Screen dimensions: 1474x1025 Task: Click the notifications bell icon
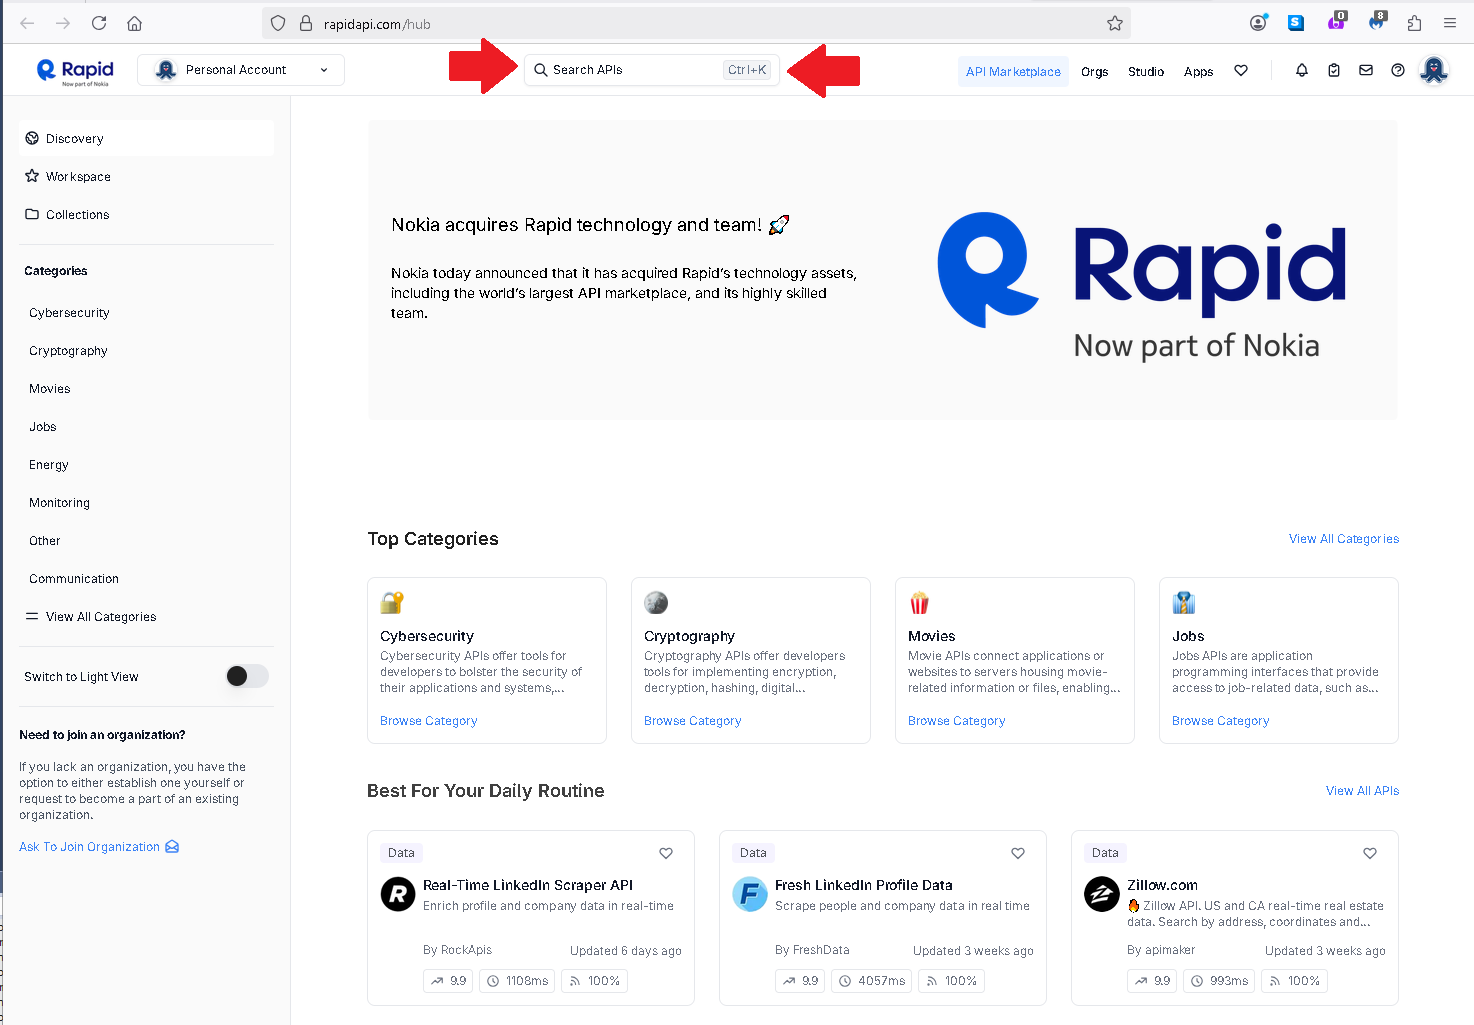coord(1301,70)
